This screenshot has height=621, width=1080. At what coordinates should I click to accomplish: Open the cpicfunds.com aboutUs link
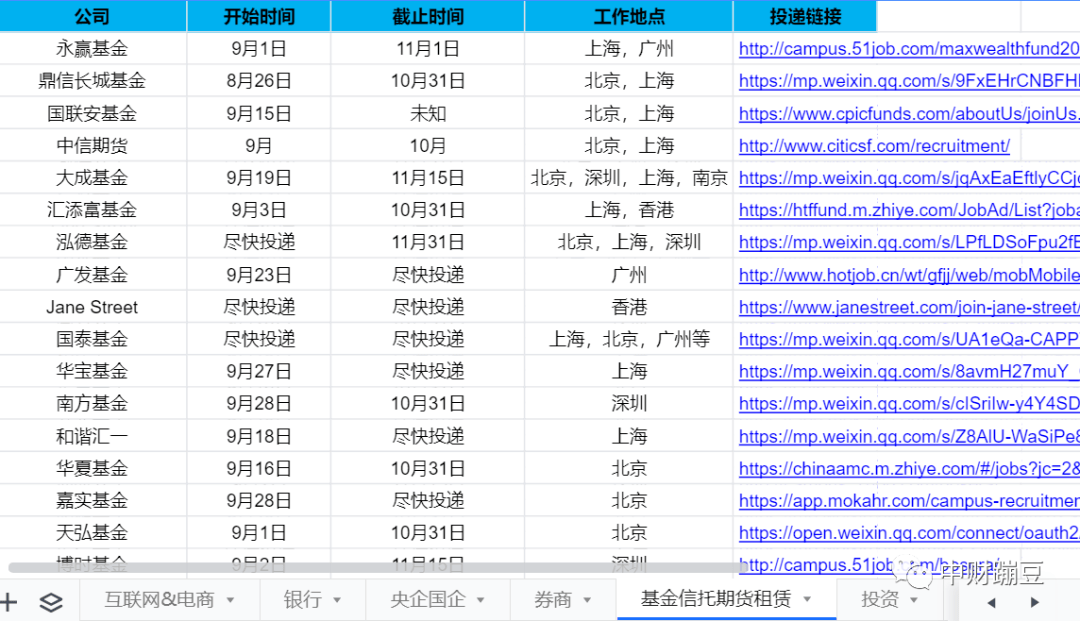pyautogui.click(x=908, y=114)
